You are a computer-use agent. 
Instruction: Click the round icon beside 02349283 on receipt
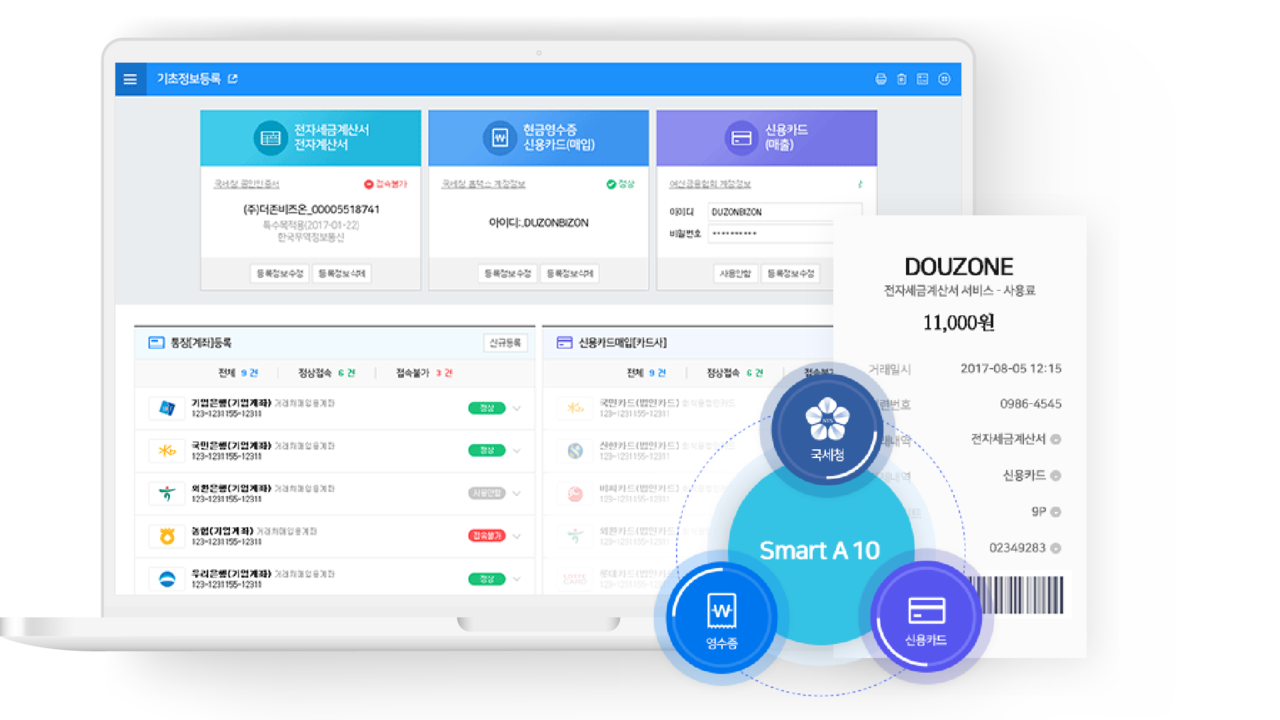(x=1056, y=548)
